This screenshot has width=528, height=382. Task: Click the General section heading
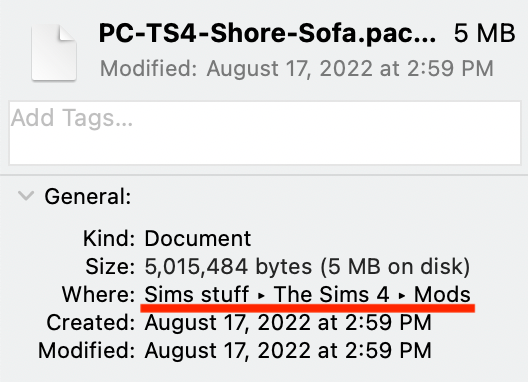[88, 196]
